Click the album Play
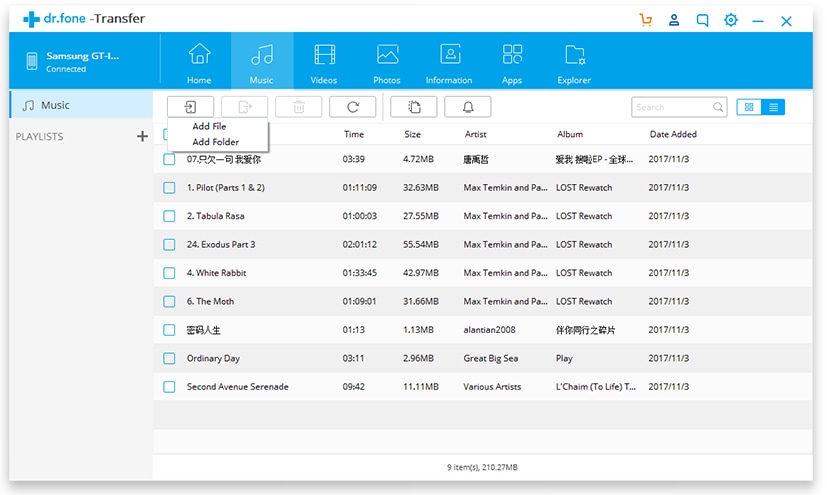 [564, 358]
